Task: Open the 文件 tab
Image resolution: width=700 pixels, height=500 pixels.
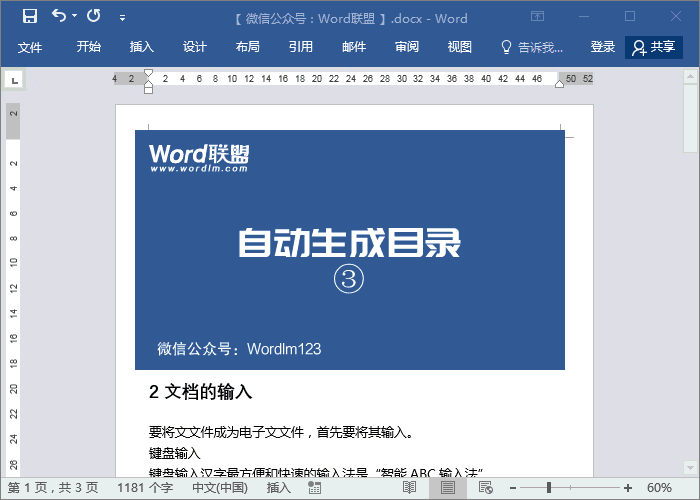Action: coord(30,47)
